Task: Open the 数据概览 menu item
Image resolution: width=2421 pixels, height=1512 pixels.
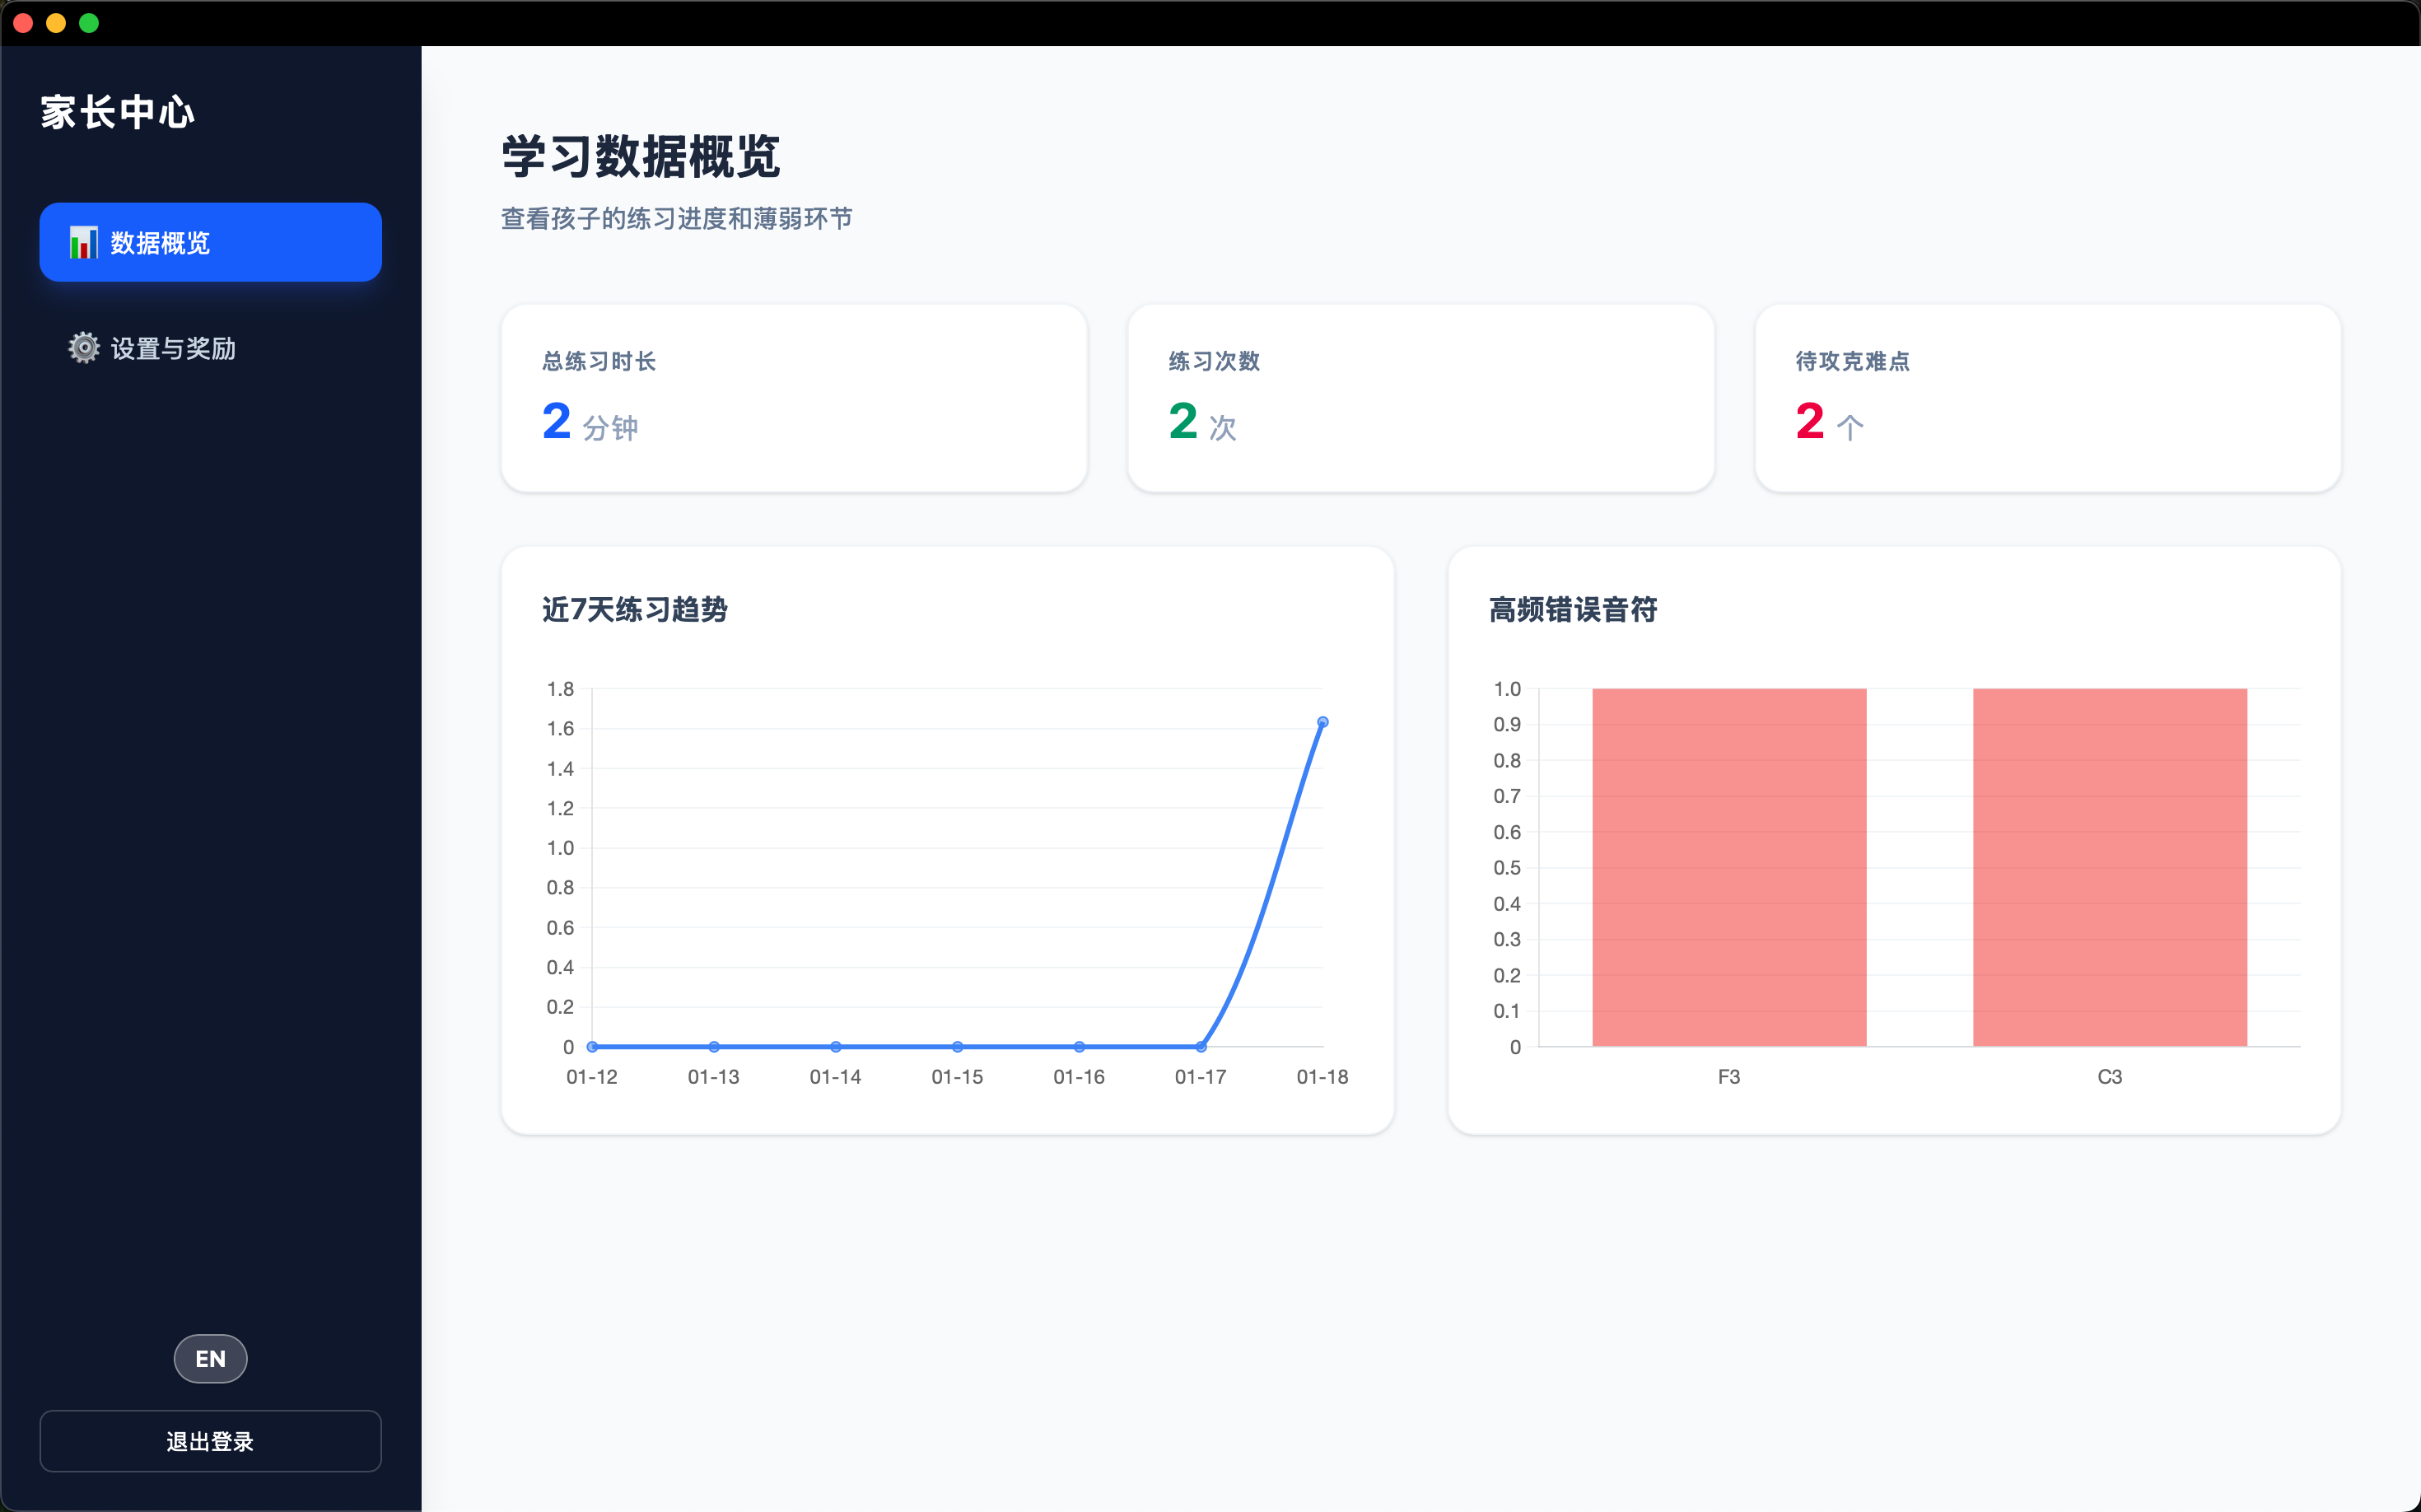Action: tap(210, 243)
